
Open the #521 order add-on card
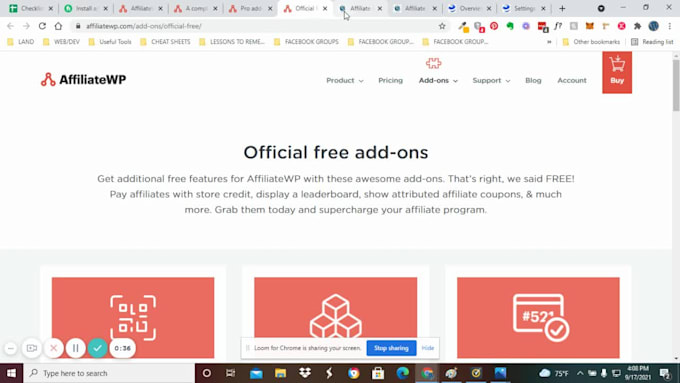point(538,318)
